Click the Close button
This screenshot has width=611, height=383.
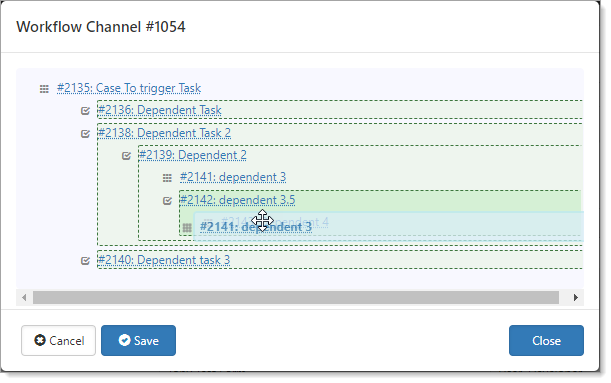(x=546, y=341)
